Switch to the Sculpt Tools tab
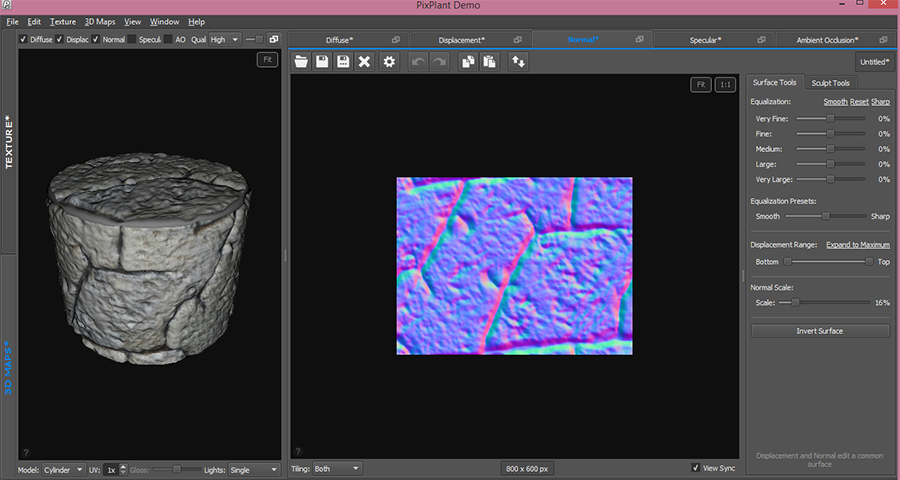Screen dimensions: 900x480 830,83
